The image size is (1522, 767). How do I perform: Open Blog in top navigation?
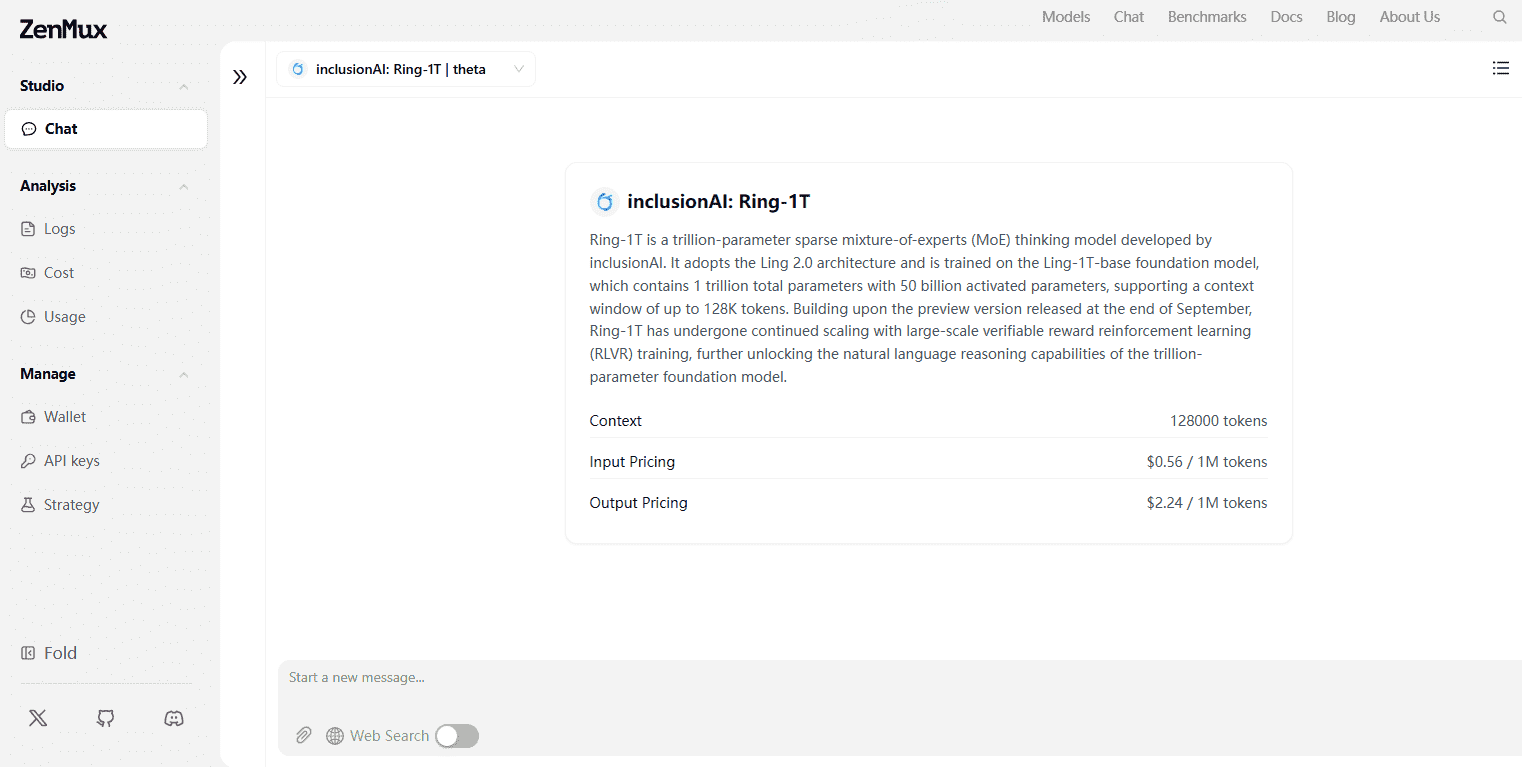pyautogui.click(x=1341, y=17)
